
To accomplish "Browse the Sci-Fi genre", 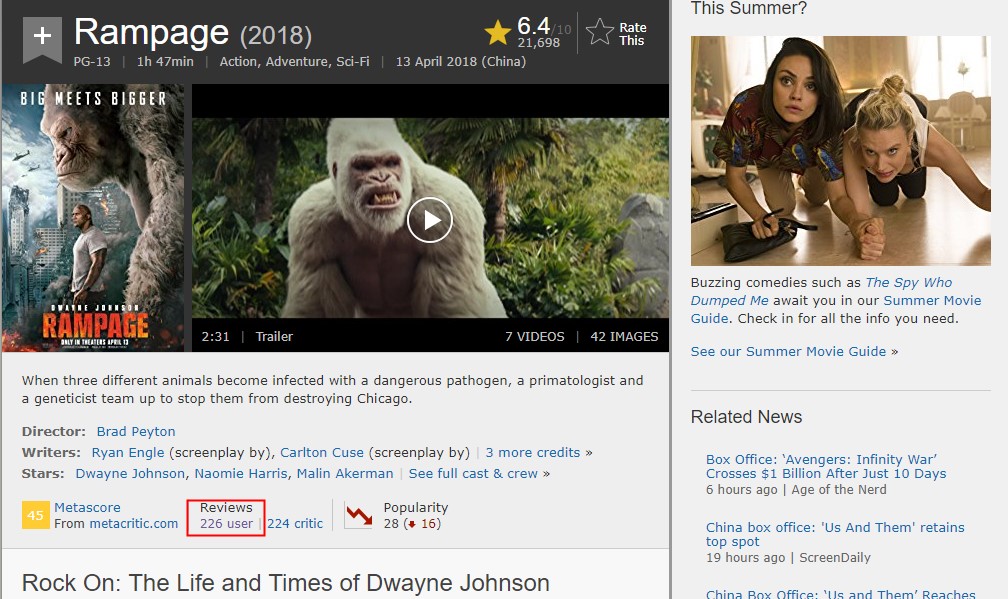I will coord(353,62).
